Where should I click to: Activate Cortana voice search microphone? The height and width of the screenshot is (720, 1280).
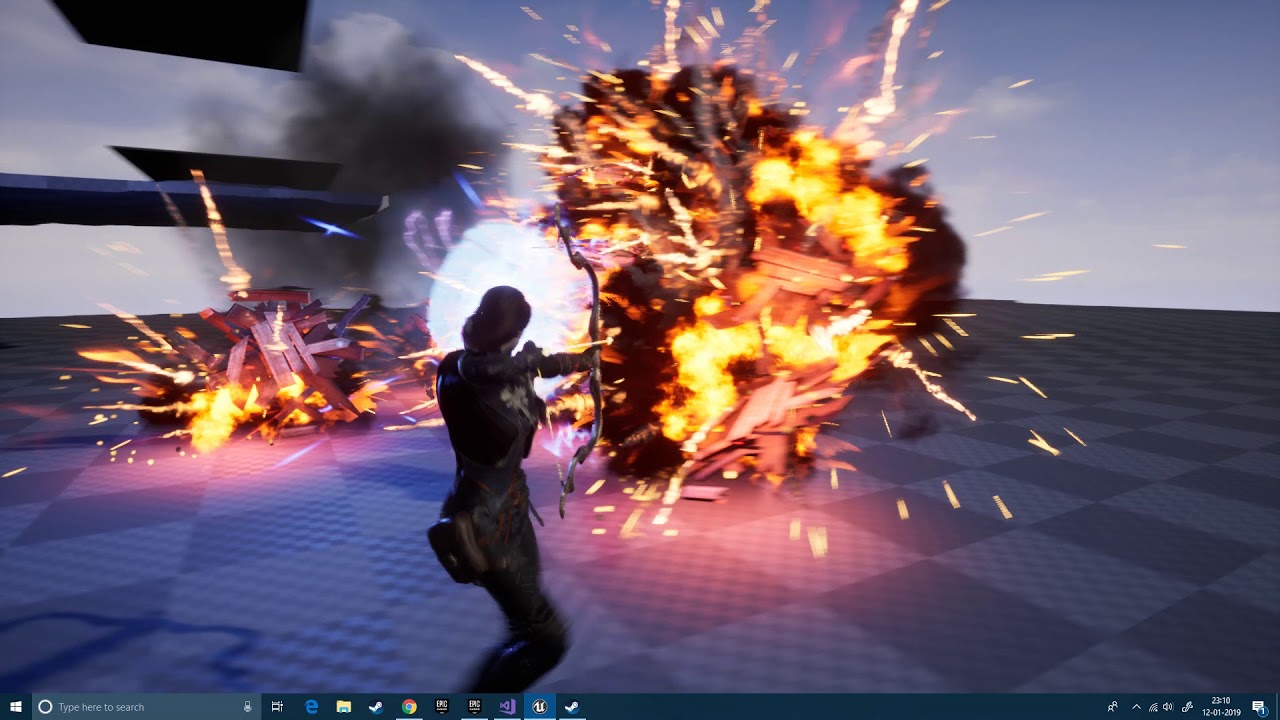(x=247, y=707)
